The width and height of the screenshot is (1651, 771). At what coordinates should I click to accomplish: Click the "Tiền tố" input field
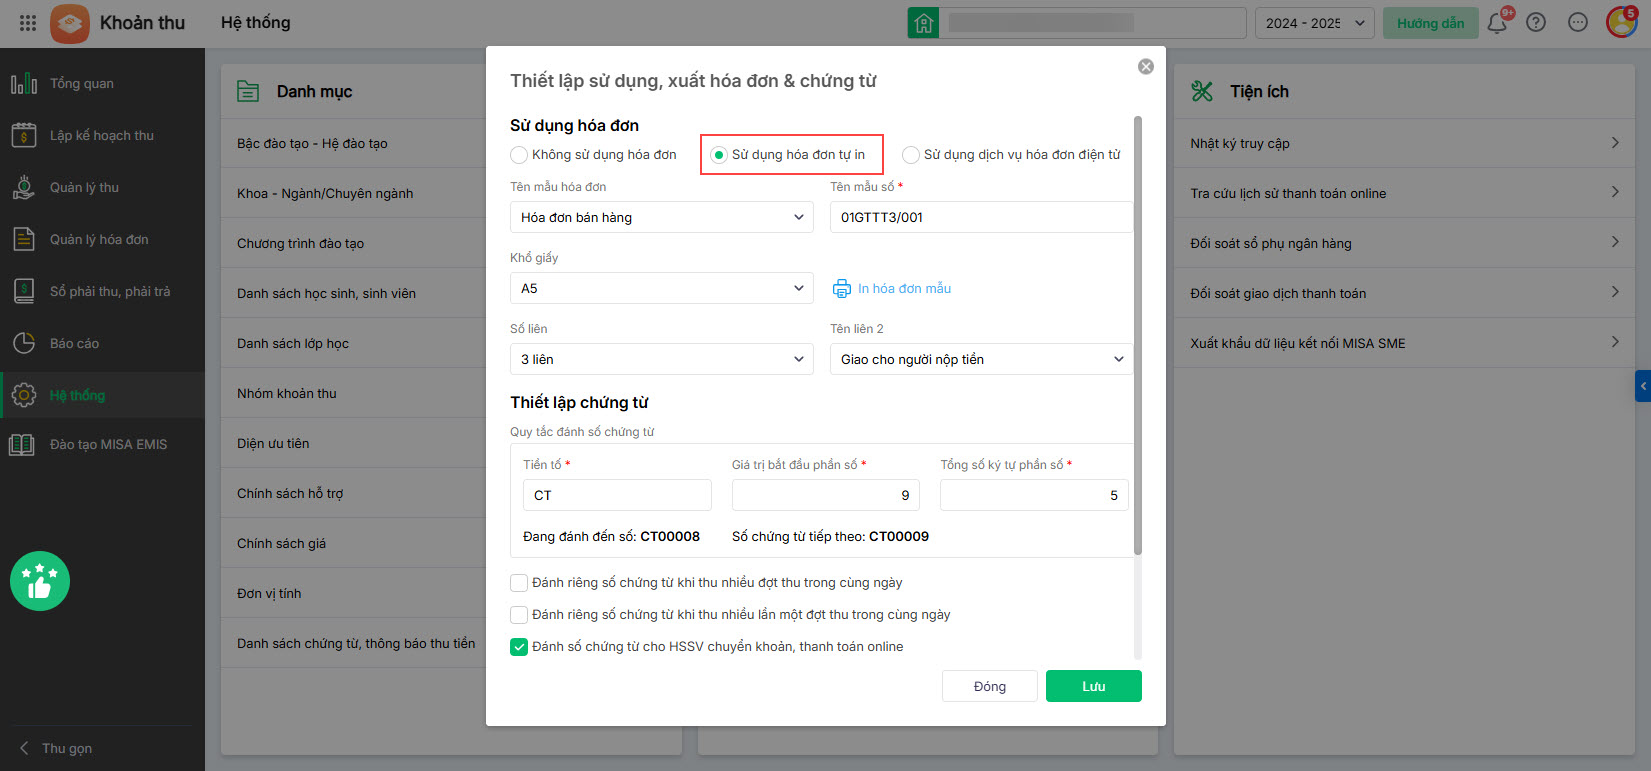coord(617,495)
